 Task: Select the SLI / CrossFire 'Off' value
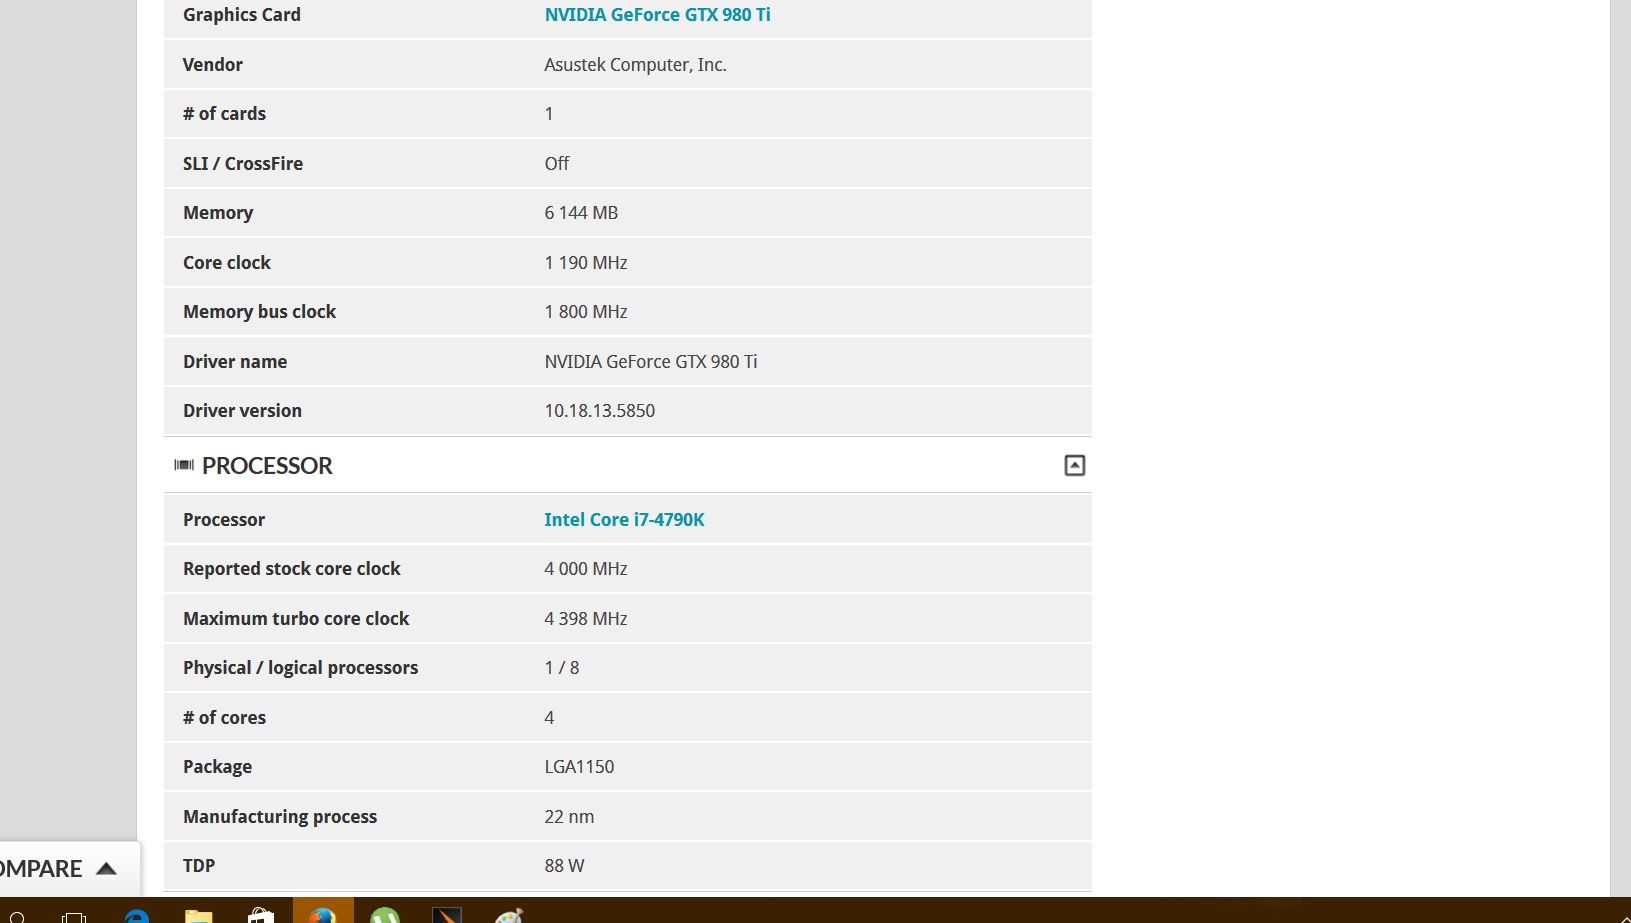(x=556, y=164)
